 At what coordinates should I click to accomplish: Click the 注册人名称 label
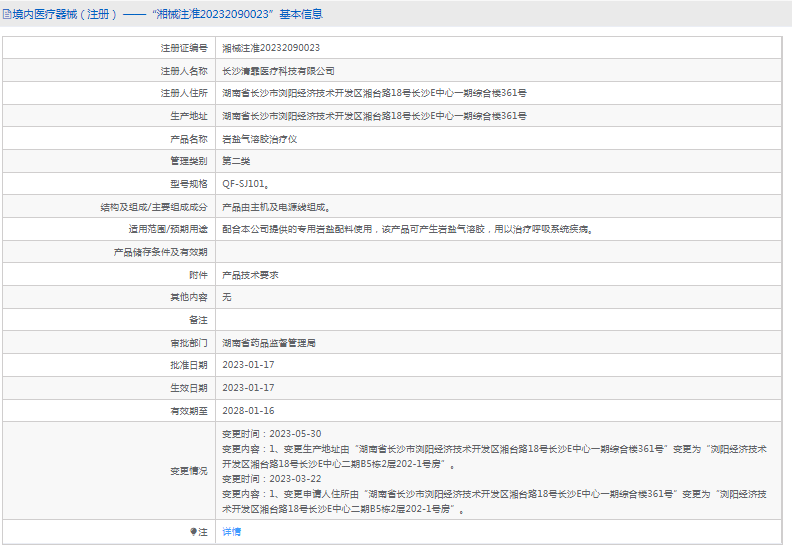pyautogui.click(x=184, y=71)
